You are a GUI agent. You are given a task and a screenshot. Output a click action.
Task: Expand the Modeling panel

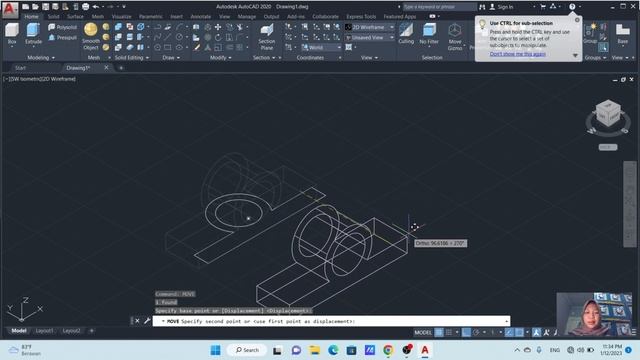click(x=40, y=58)
